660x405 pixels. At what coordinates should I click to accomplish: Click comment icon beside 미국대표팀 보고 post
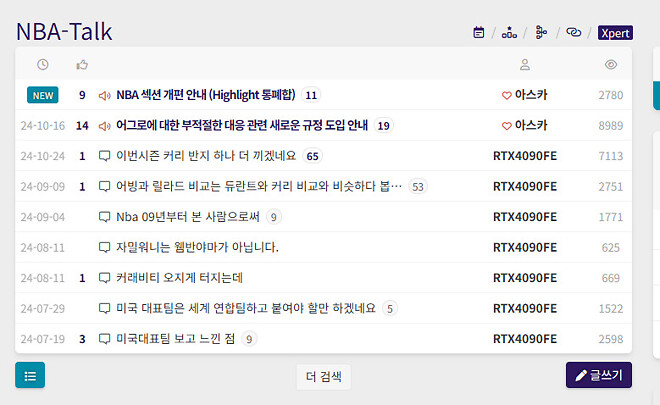[104, 339]
